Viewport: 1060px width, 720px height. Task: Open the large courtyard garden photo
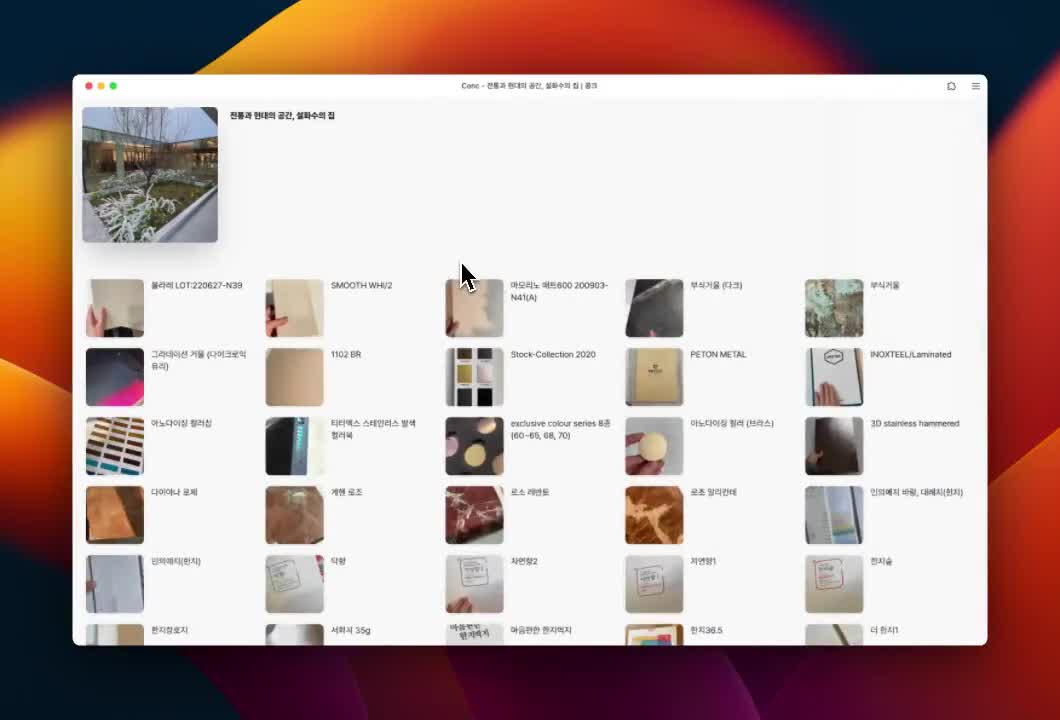150,174
